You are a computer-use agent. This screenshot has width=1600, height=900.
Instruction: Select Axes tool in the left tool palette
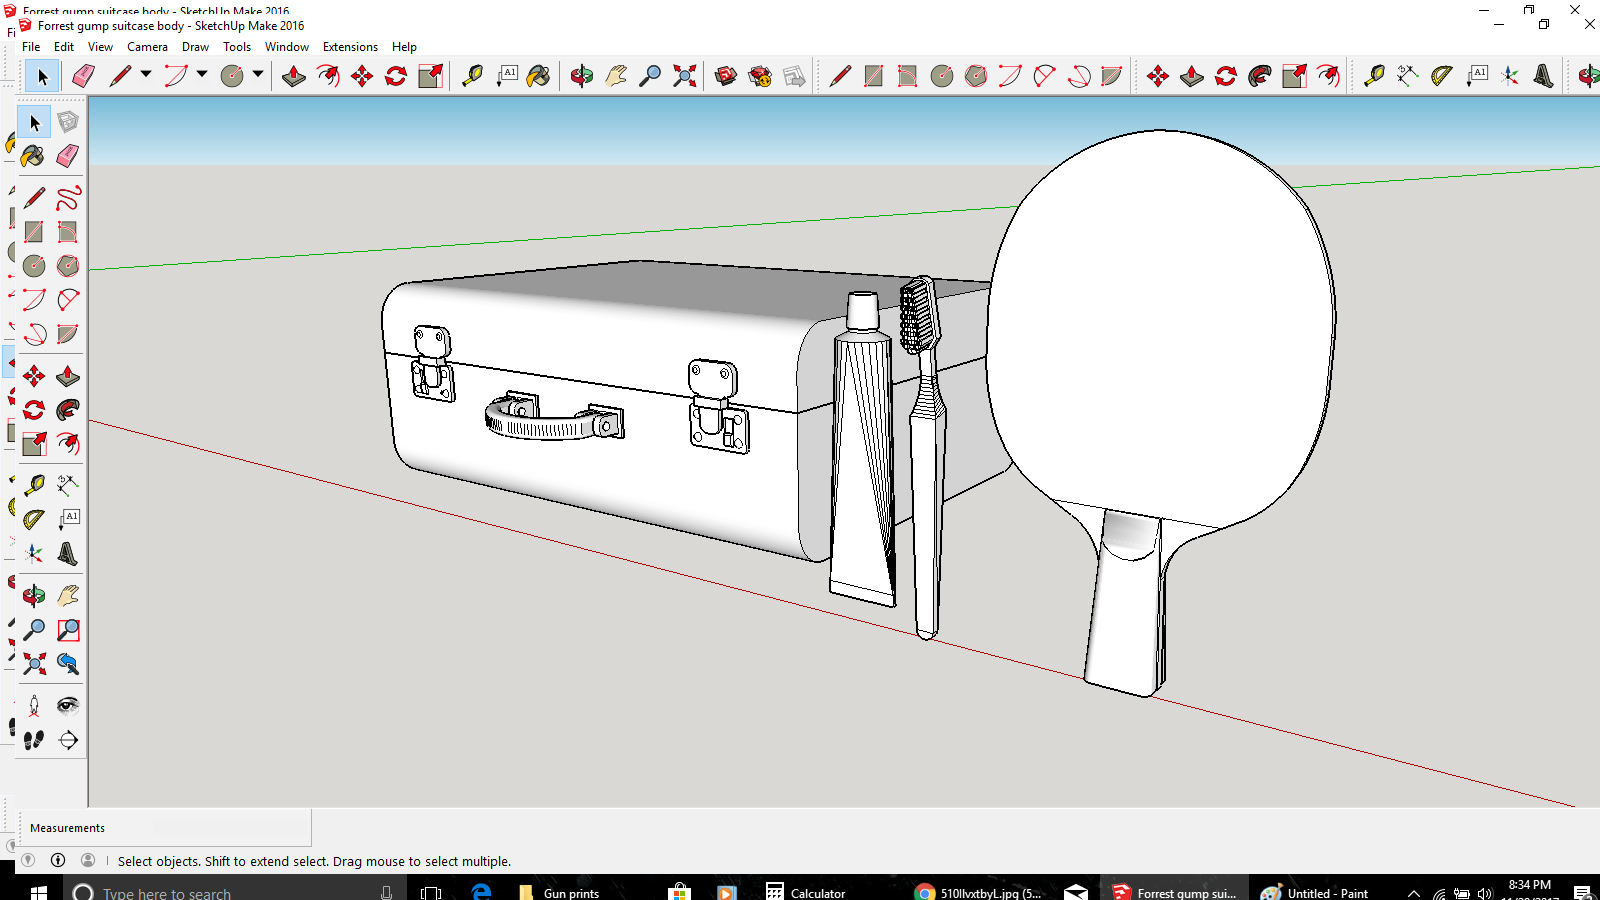pyautogui.click(x=34, y=554)
